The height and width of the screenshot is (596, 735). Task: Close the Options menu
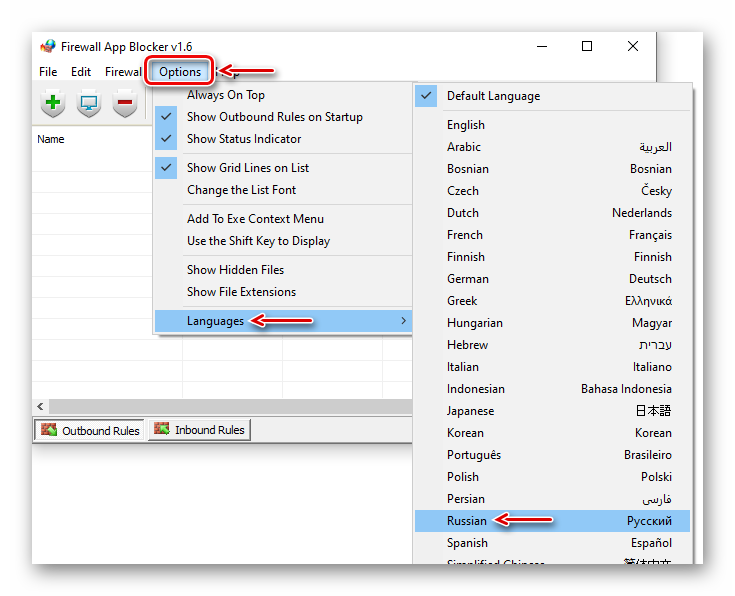(180, 72)
